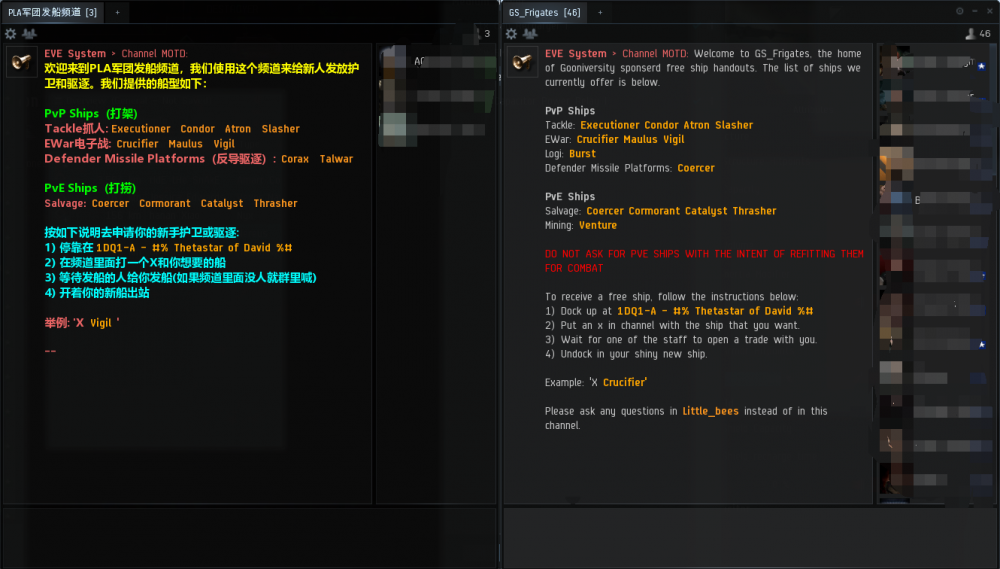Open Thrasher link in PLA军团发船频道 chat
This screenshot has height=569, width=1000.
[276, 203]
